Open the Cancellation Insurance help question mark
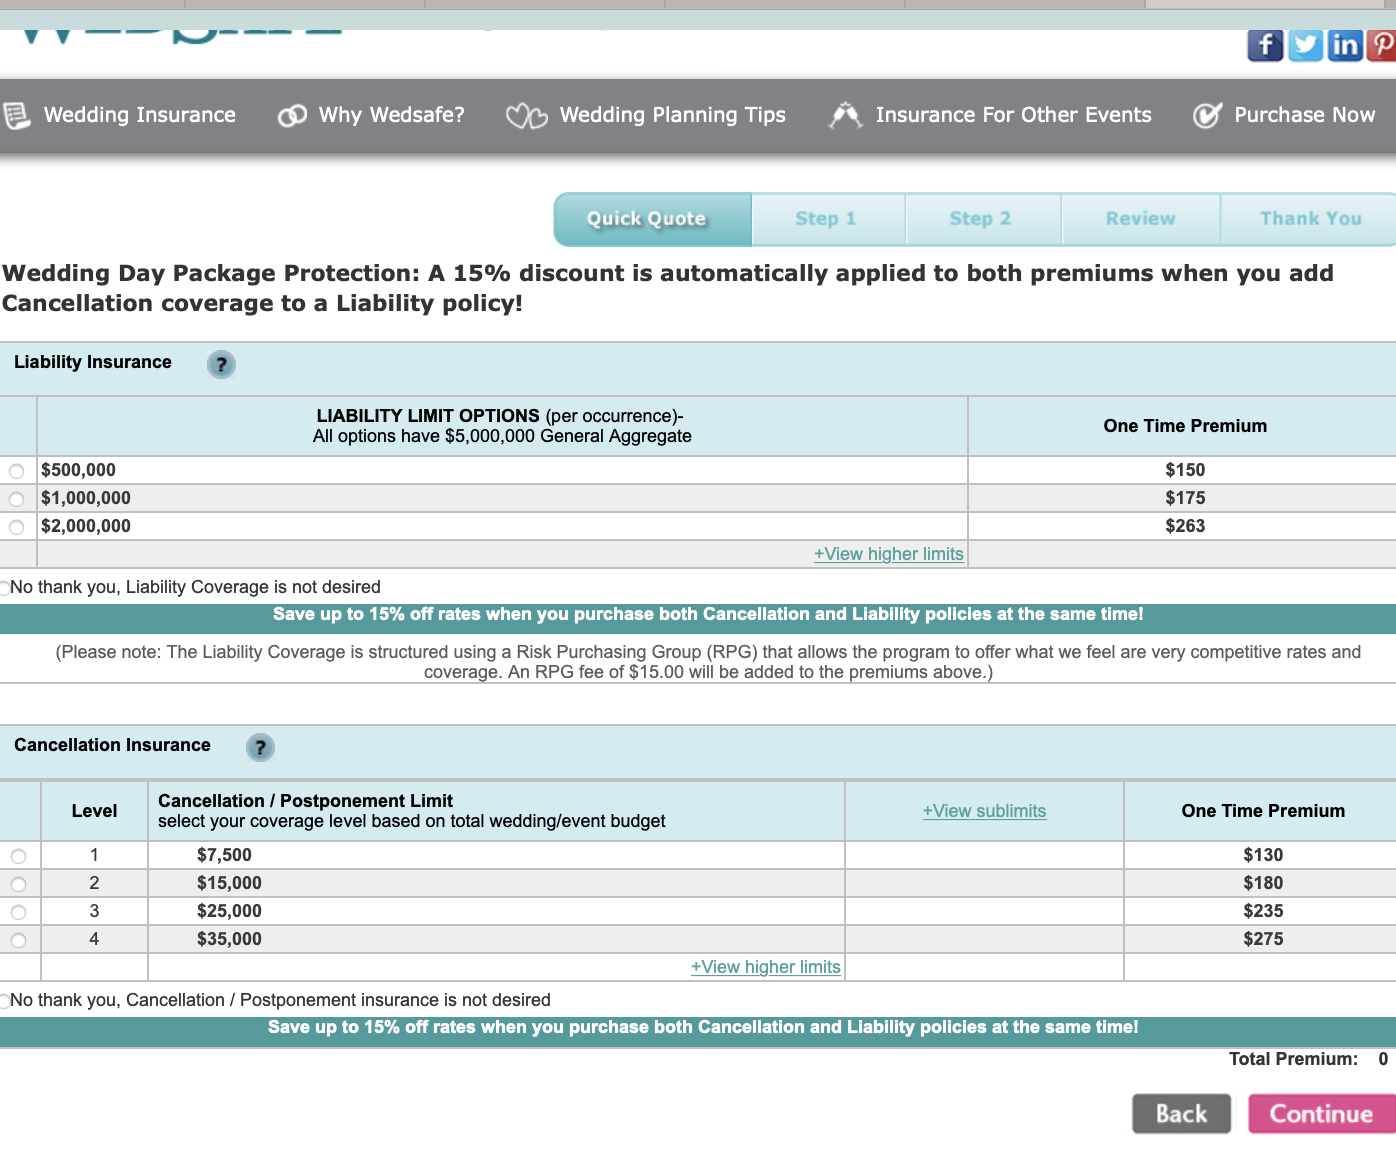 pos(260,747)
